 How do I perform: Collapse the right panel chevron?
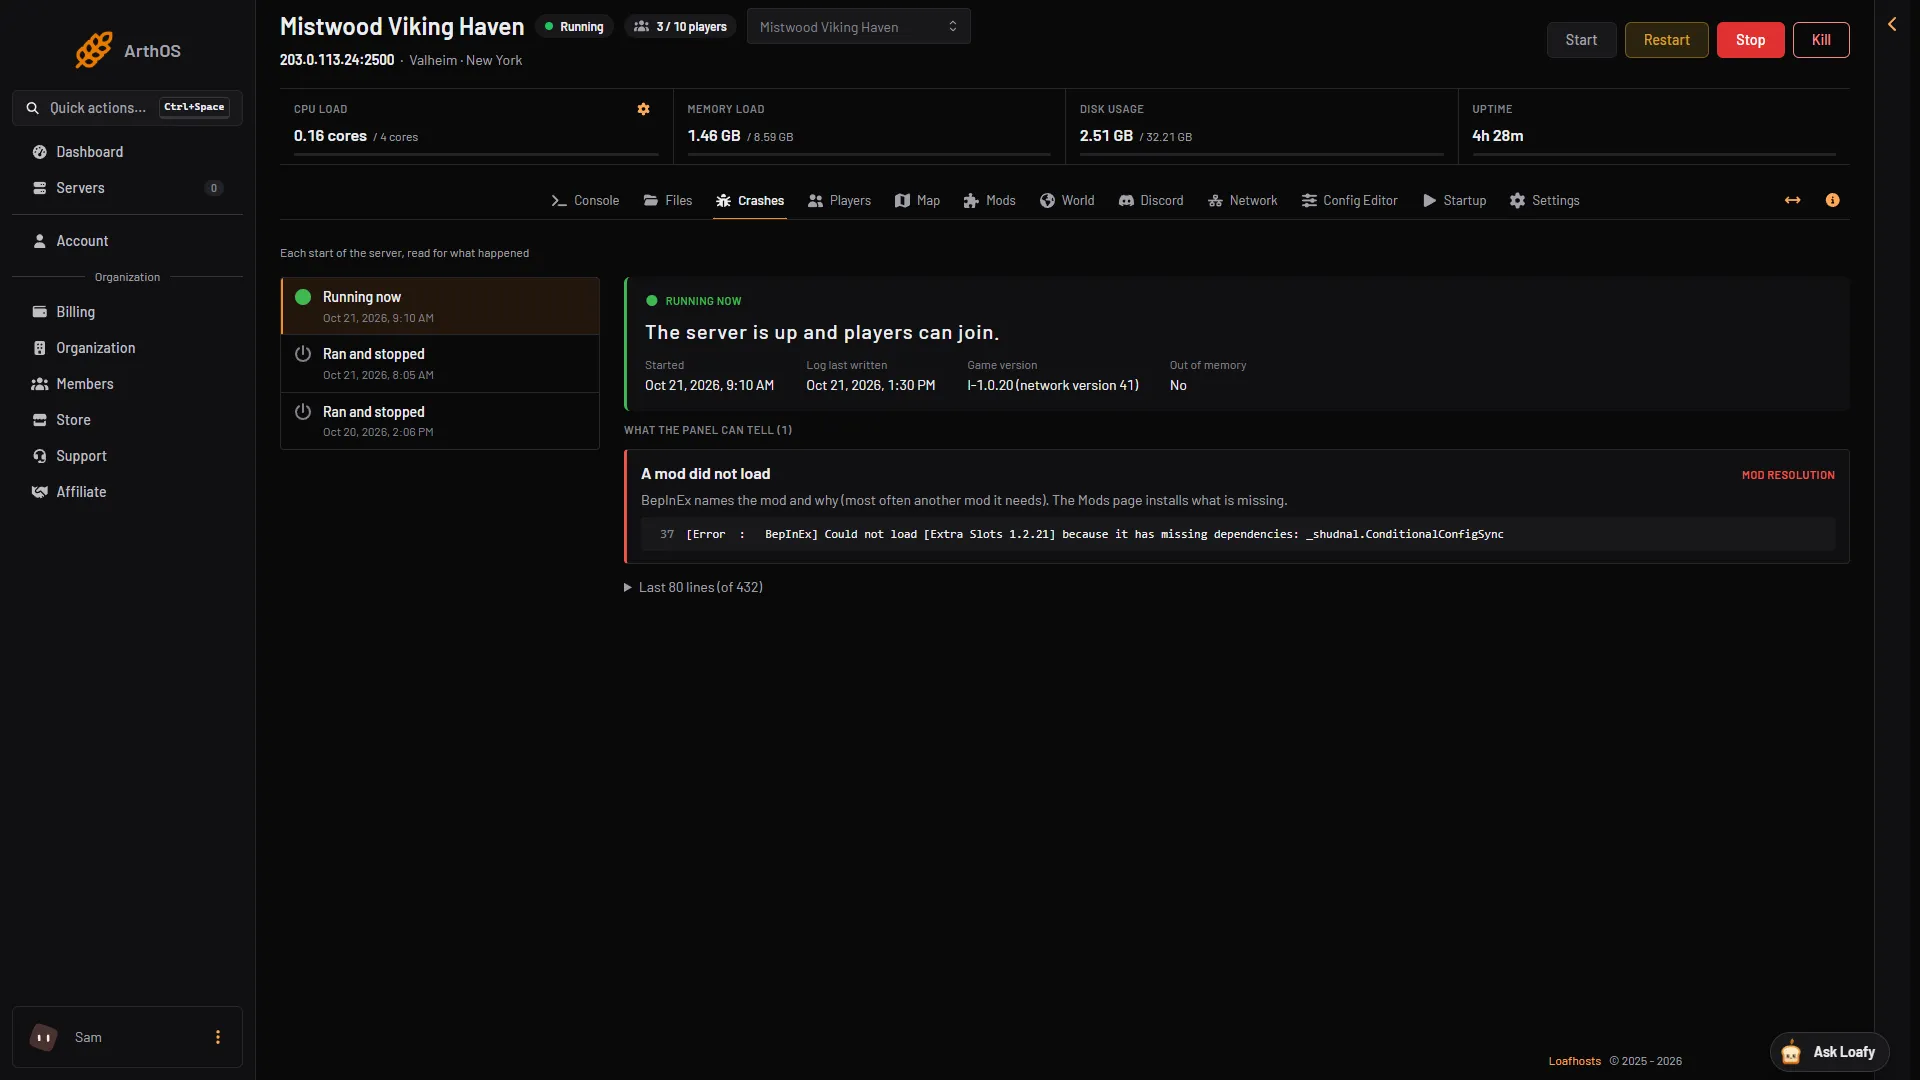[1892, 24]
